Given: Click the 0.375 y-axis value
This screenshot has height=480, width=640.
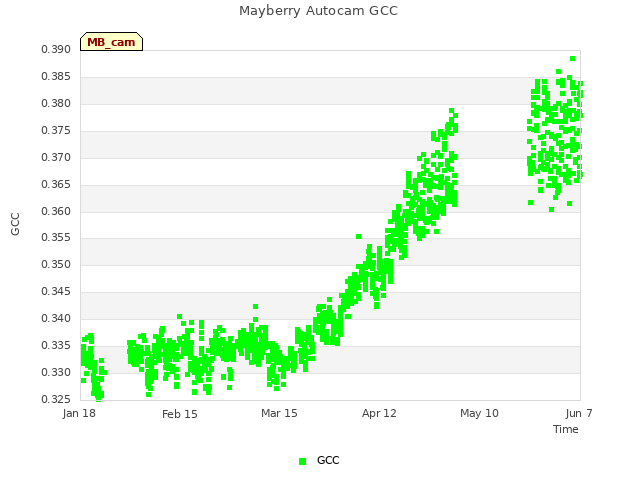Looking at the screenshot, I should [x=56, y=130].
